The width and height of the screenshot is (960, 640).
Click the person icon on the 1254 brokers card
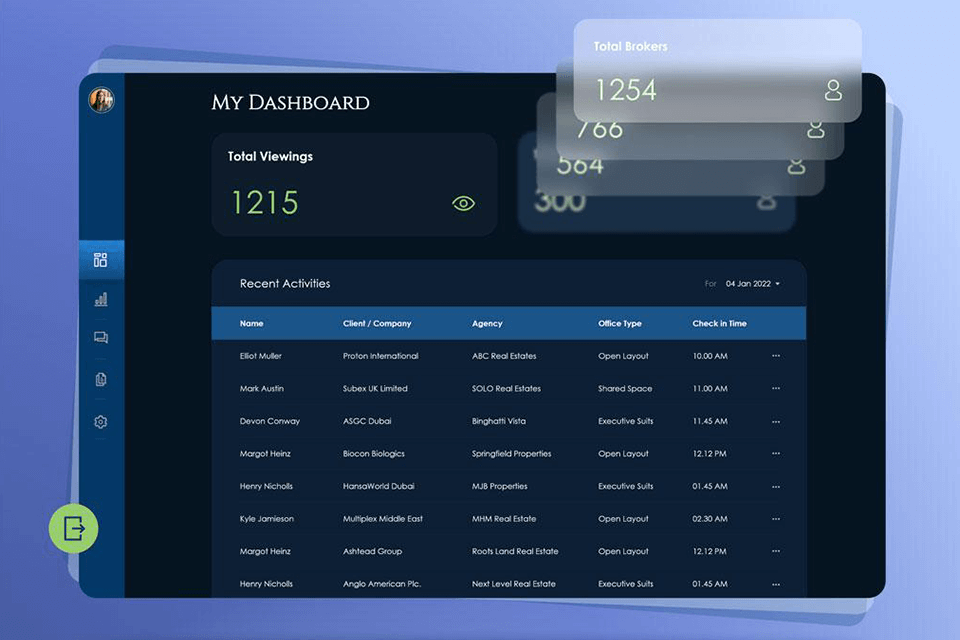click(833, 90)
